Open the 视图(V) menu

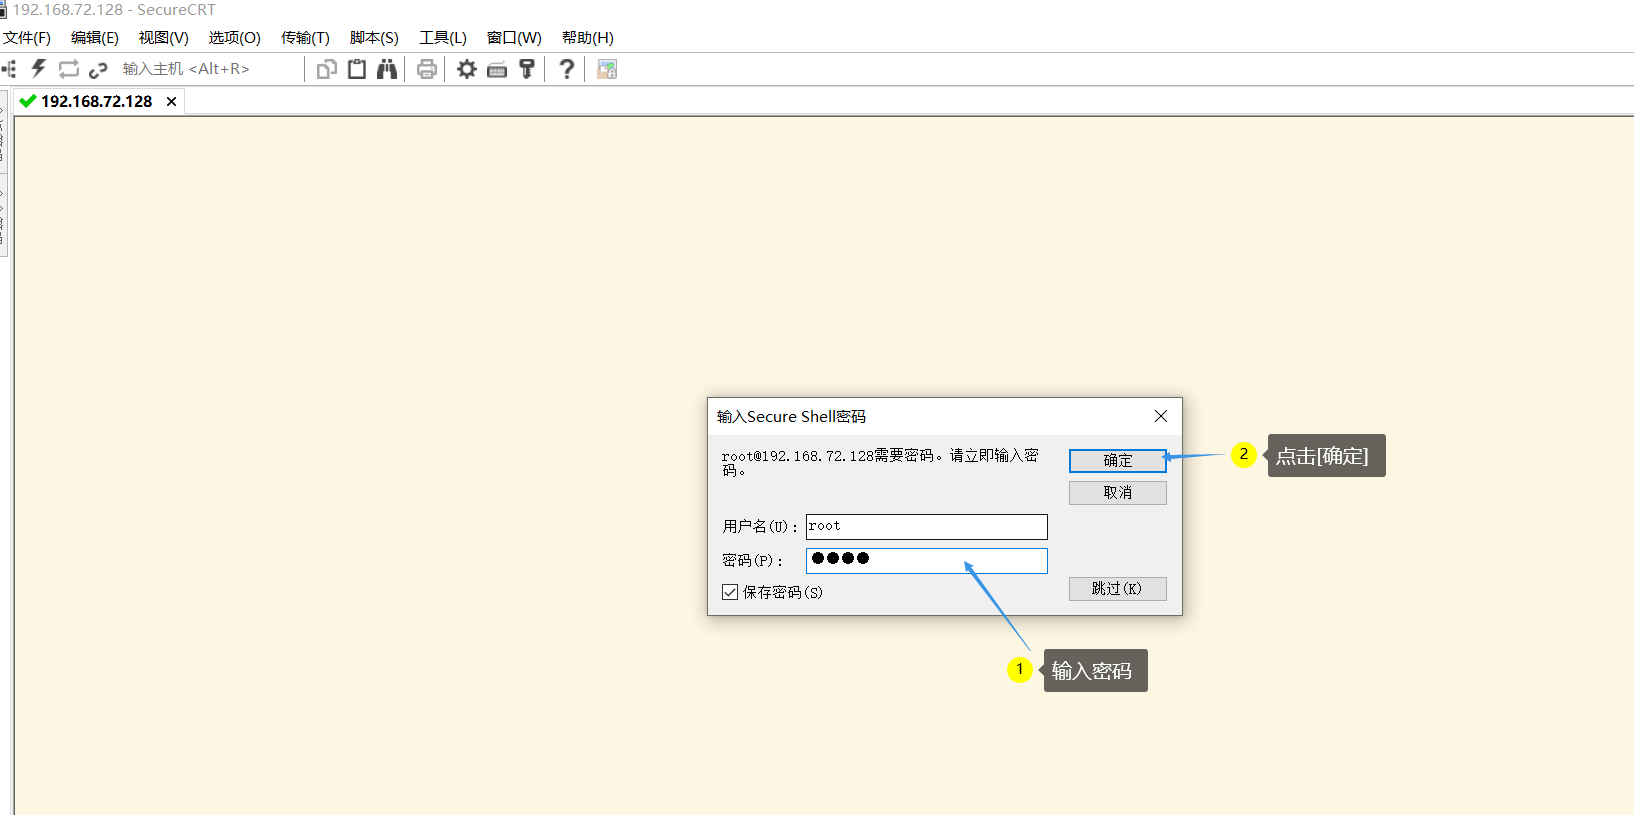(164, 38)
